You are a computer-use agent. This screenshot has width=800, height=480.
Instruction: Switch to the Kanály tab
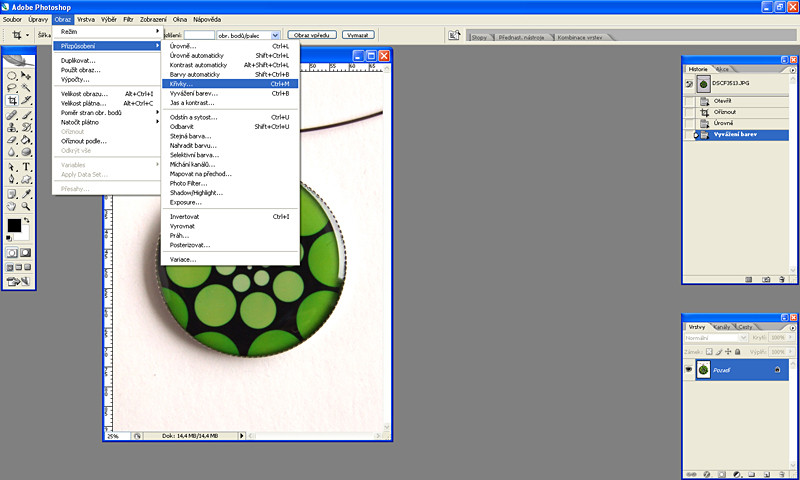pos(722,327)
